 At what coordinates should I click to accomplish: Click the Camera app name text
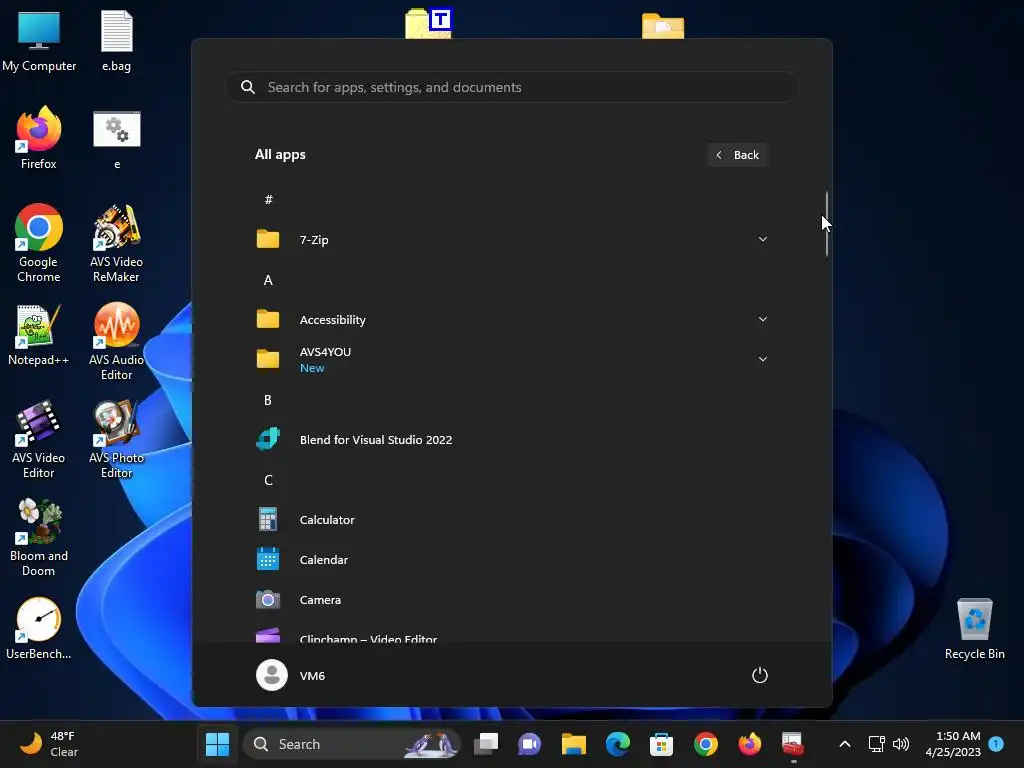pyautogui.click(x=320, y=600)
